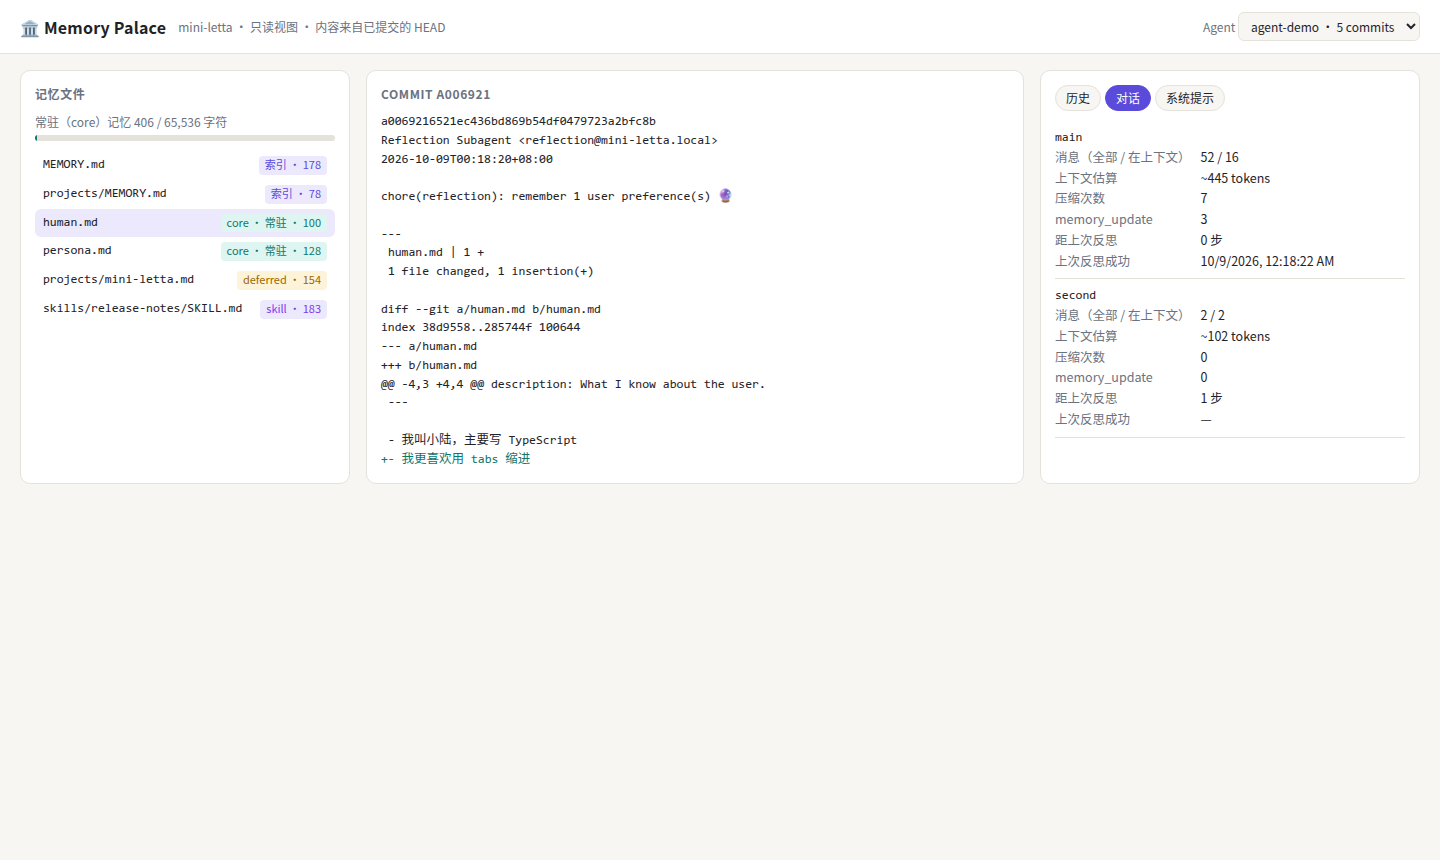
Task: Click the skill · 183 badge
Action: click(x=294, y=309)
